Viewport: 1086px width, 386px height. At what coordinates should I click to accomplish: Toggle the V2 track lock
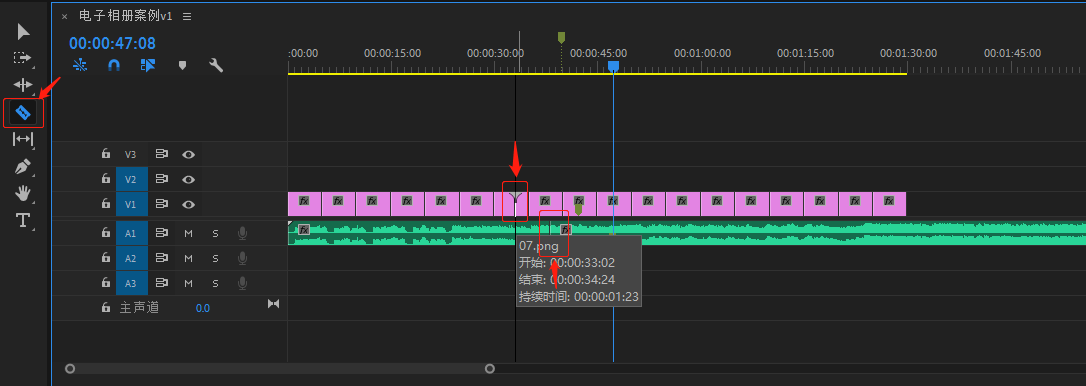click(105, 179)
